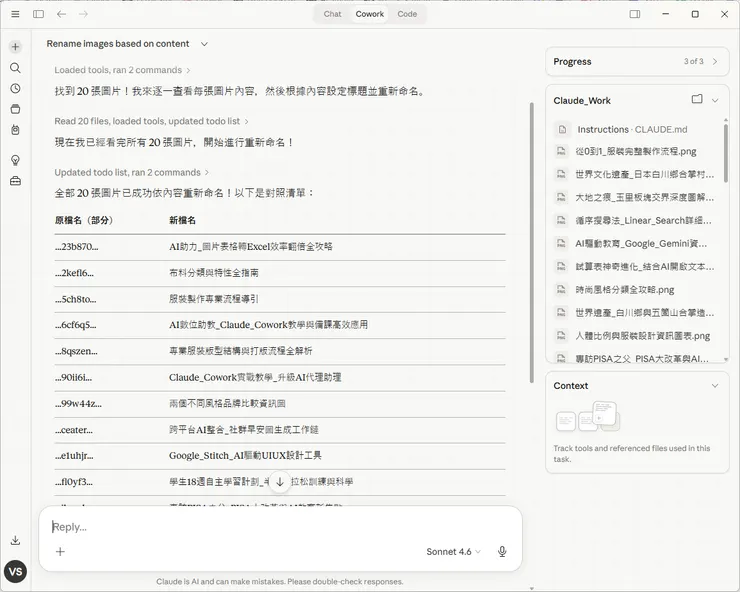Click the file list scrollbar

[x=726, y=151]
